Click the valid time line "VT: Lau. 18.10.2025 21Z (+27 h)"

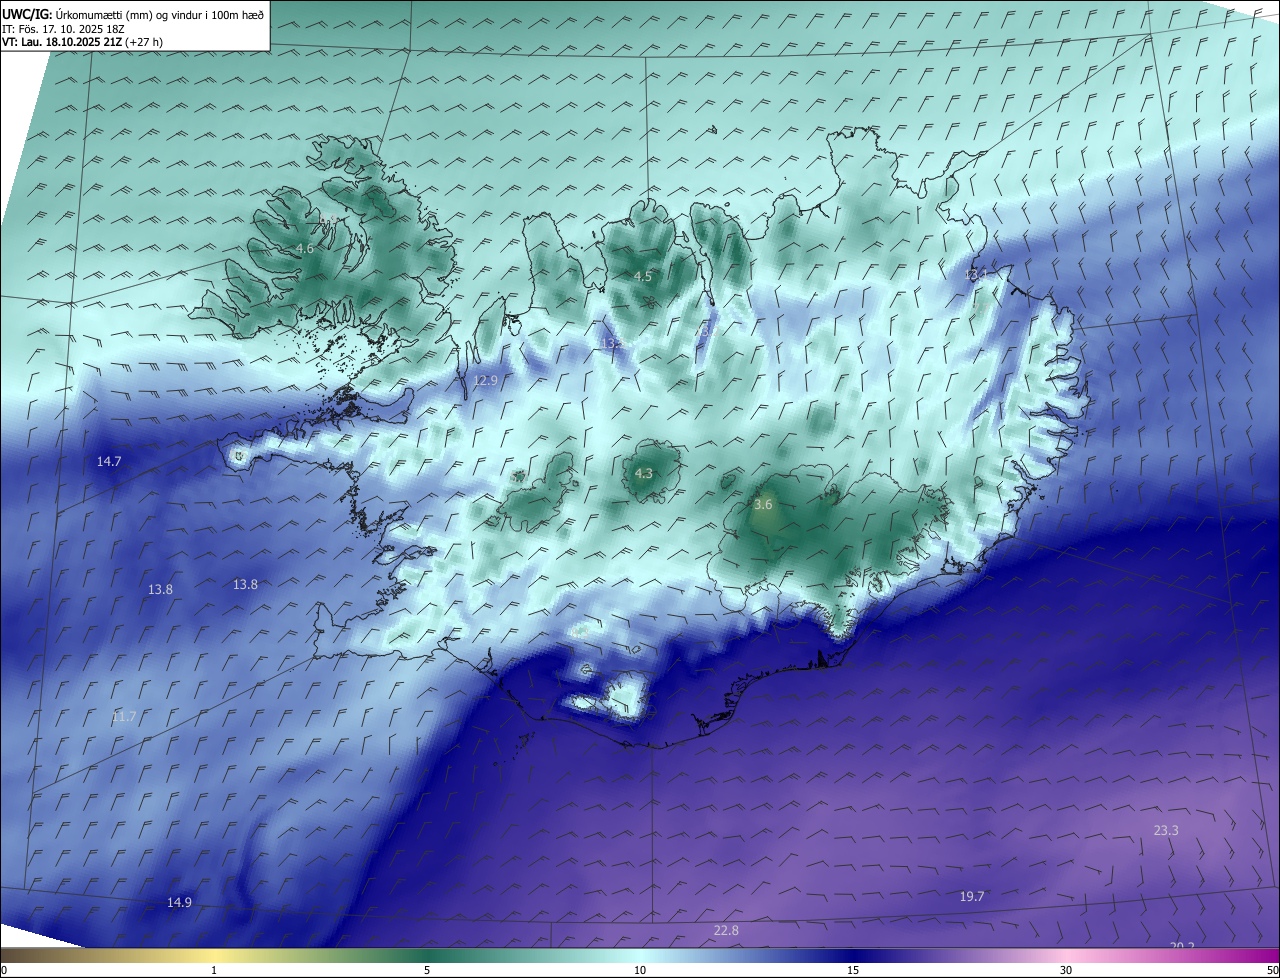[82, 42]
